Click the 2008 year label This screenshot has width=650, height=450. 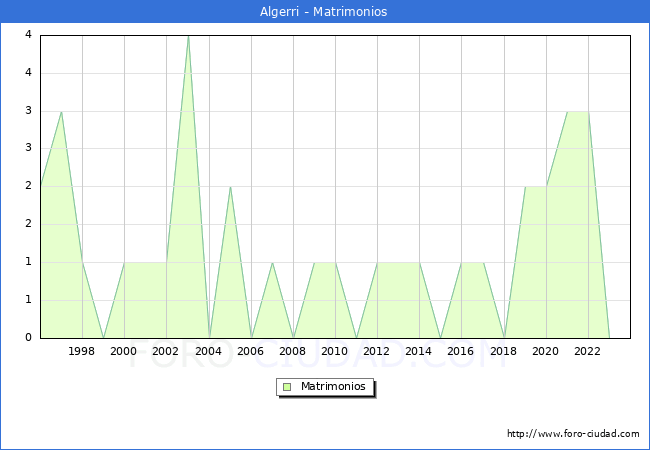tap(292, 351)
